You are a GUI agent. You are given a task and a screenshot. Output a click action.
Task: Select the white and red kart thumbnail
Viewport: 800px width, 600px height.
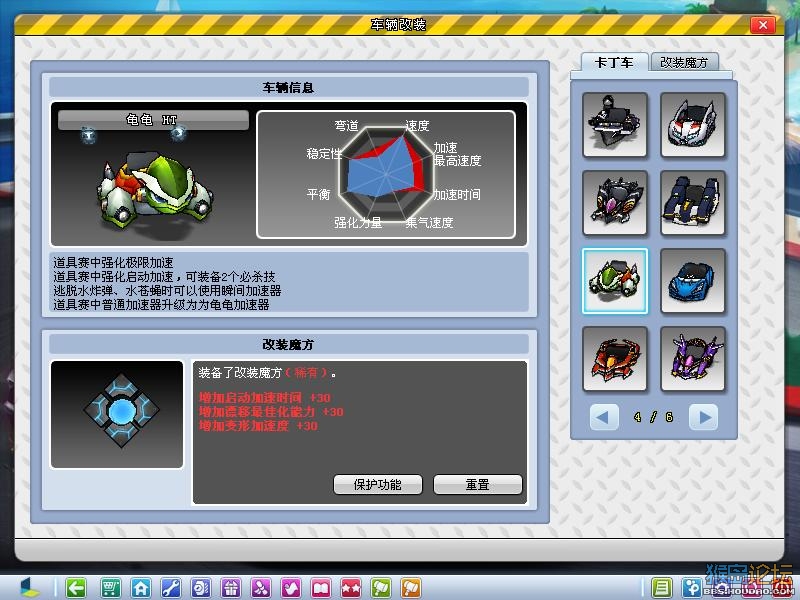point(693,125)
